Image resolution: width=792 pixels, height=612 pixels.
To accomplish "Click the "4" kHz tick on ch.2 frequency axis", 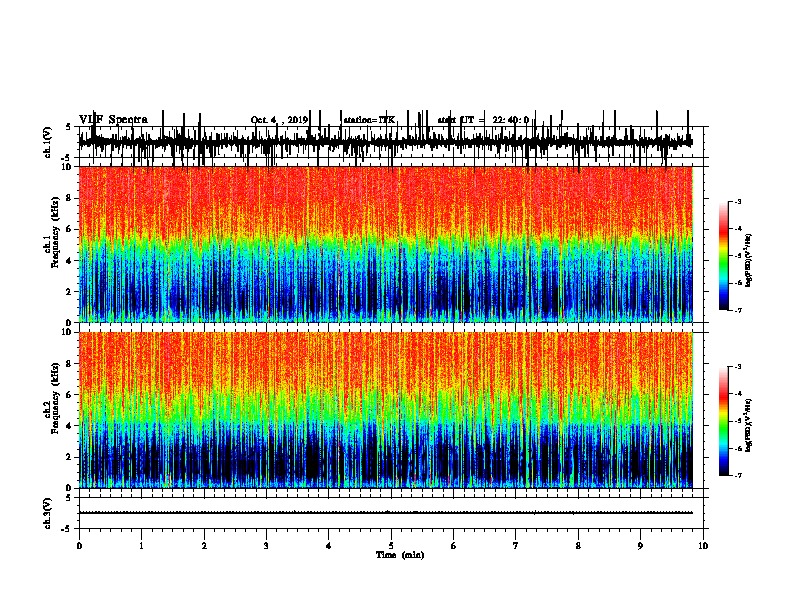I will (70, 426).
